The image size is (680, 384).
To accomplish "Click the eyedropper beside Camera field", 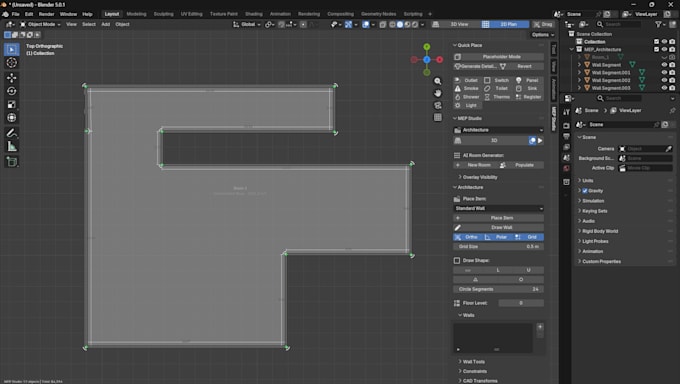I will [668, 149].
